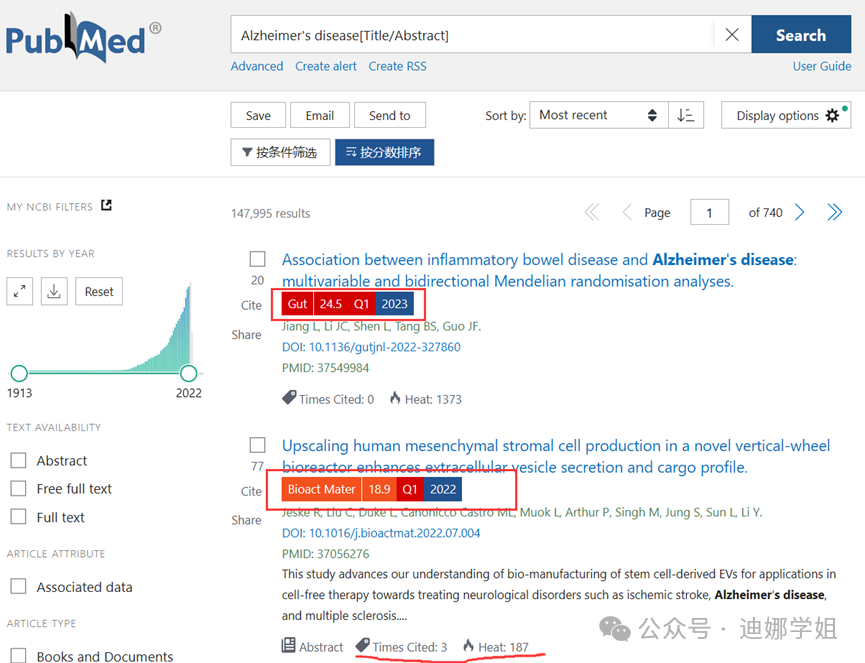Click the Email button
Screen dimensions: 865x663
(x=320, y=115)
